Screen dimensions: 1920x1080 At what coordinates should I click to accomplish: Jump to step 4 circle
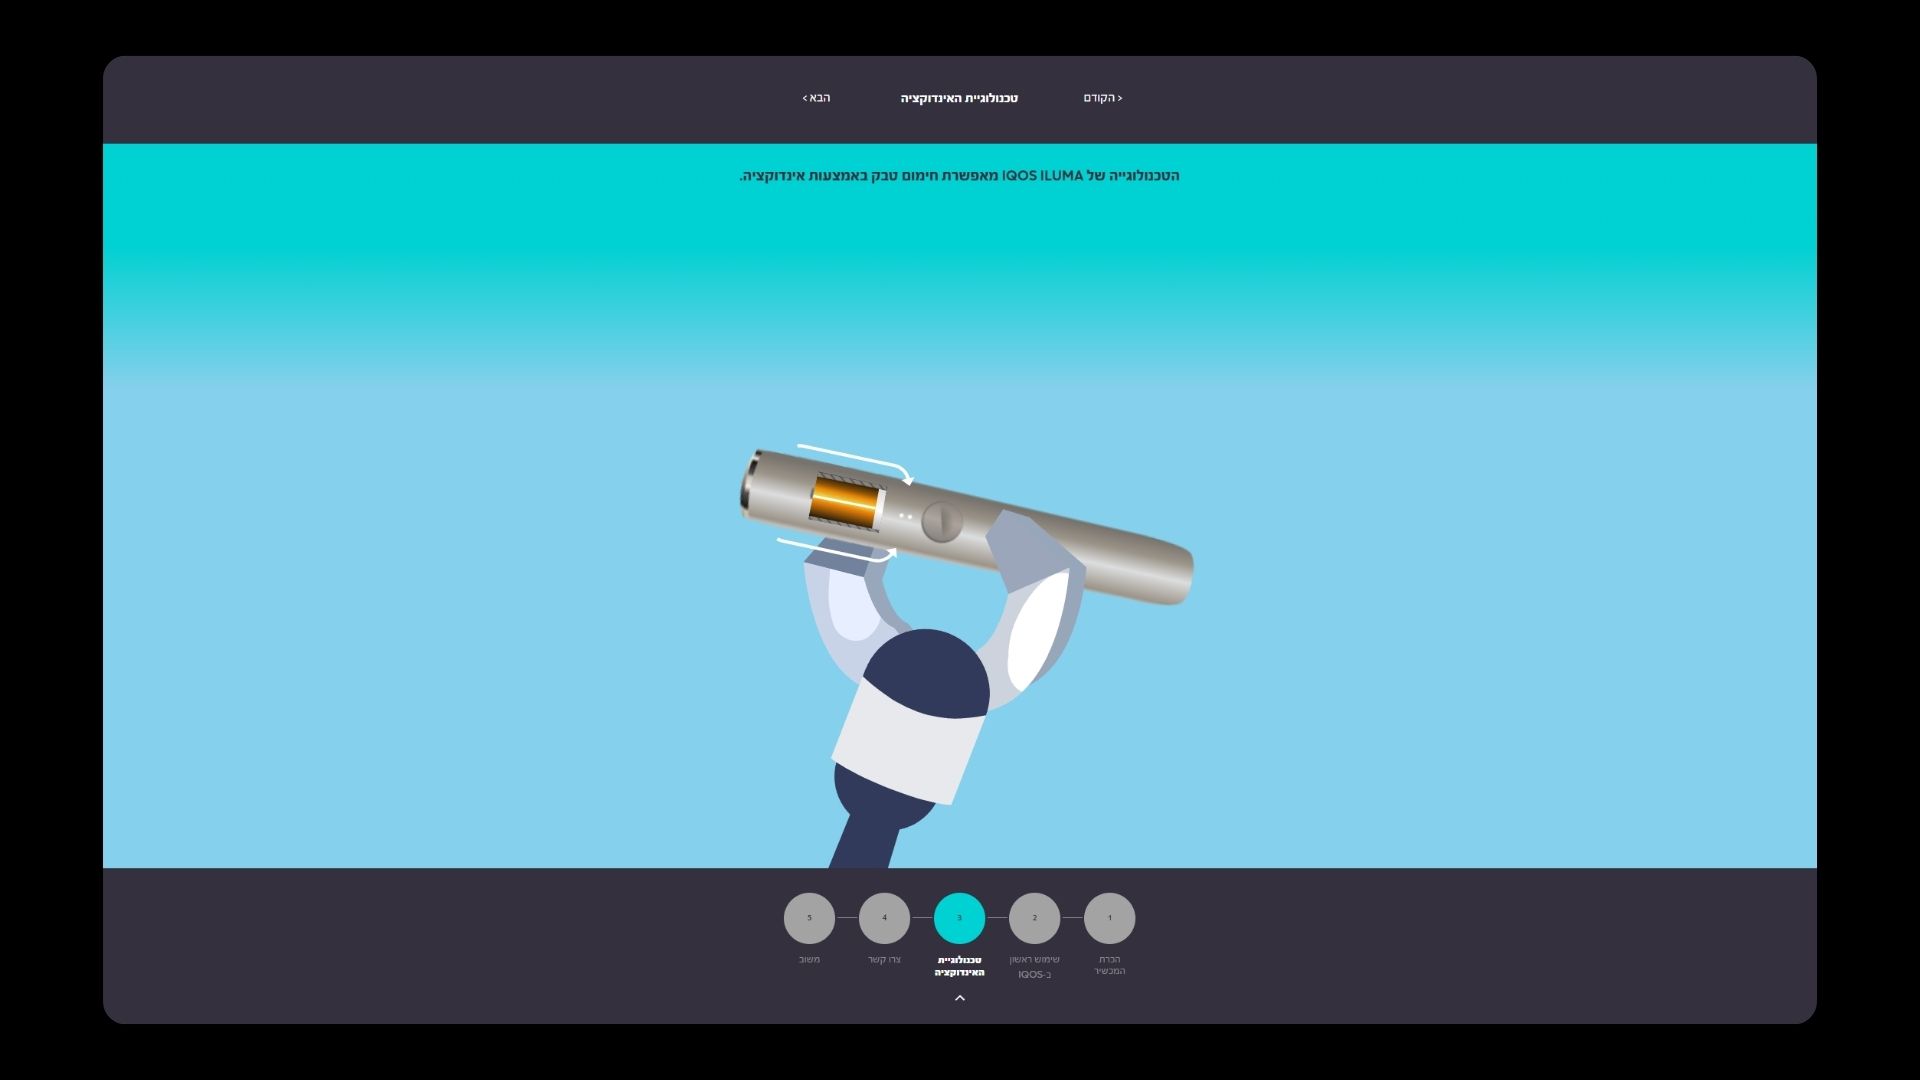884,918
